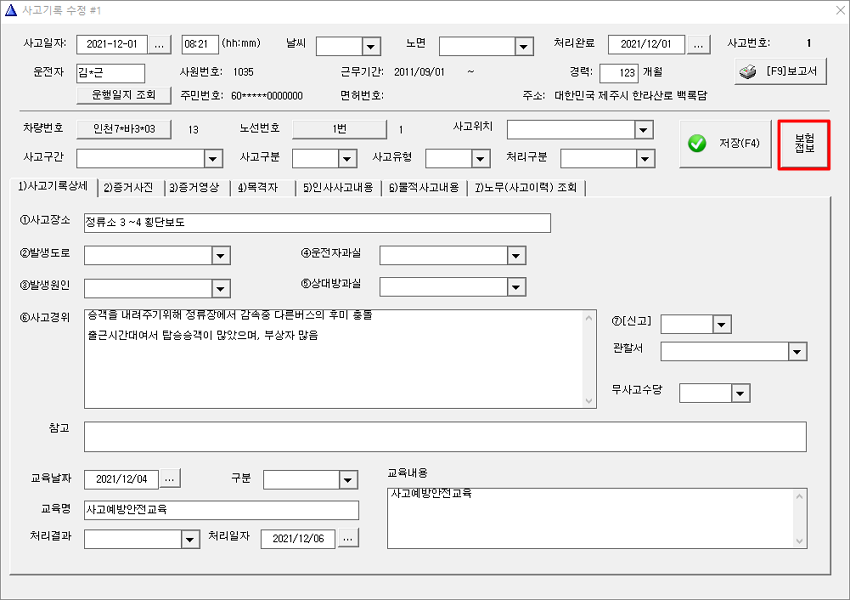Image resolution: width=850 pixels, height=600 pixels.
Task: Switch to the 1)사고기록상세 tab
Action: 53,186
